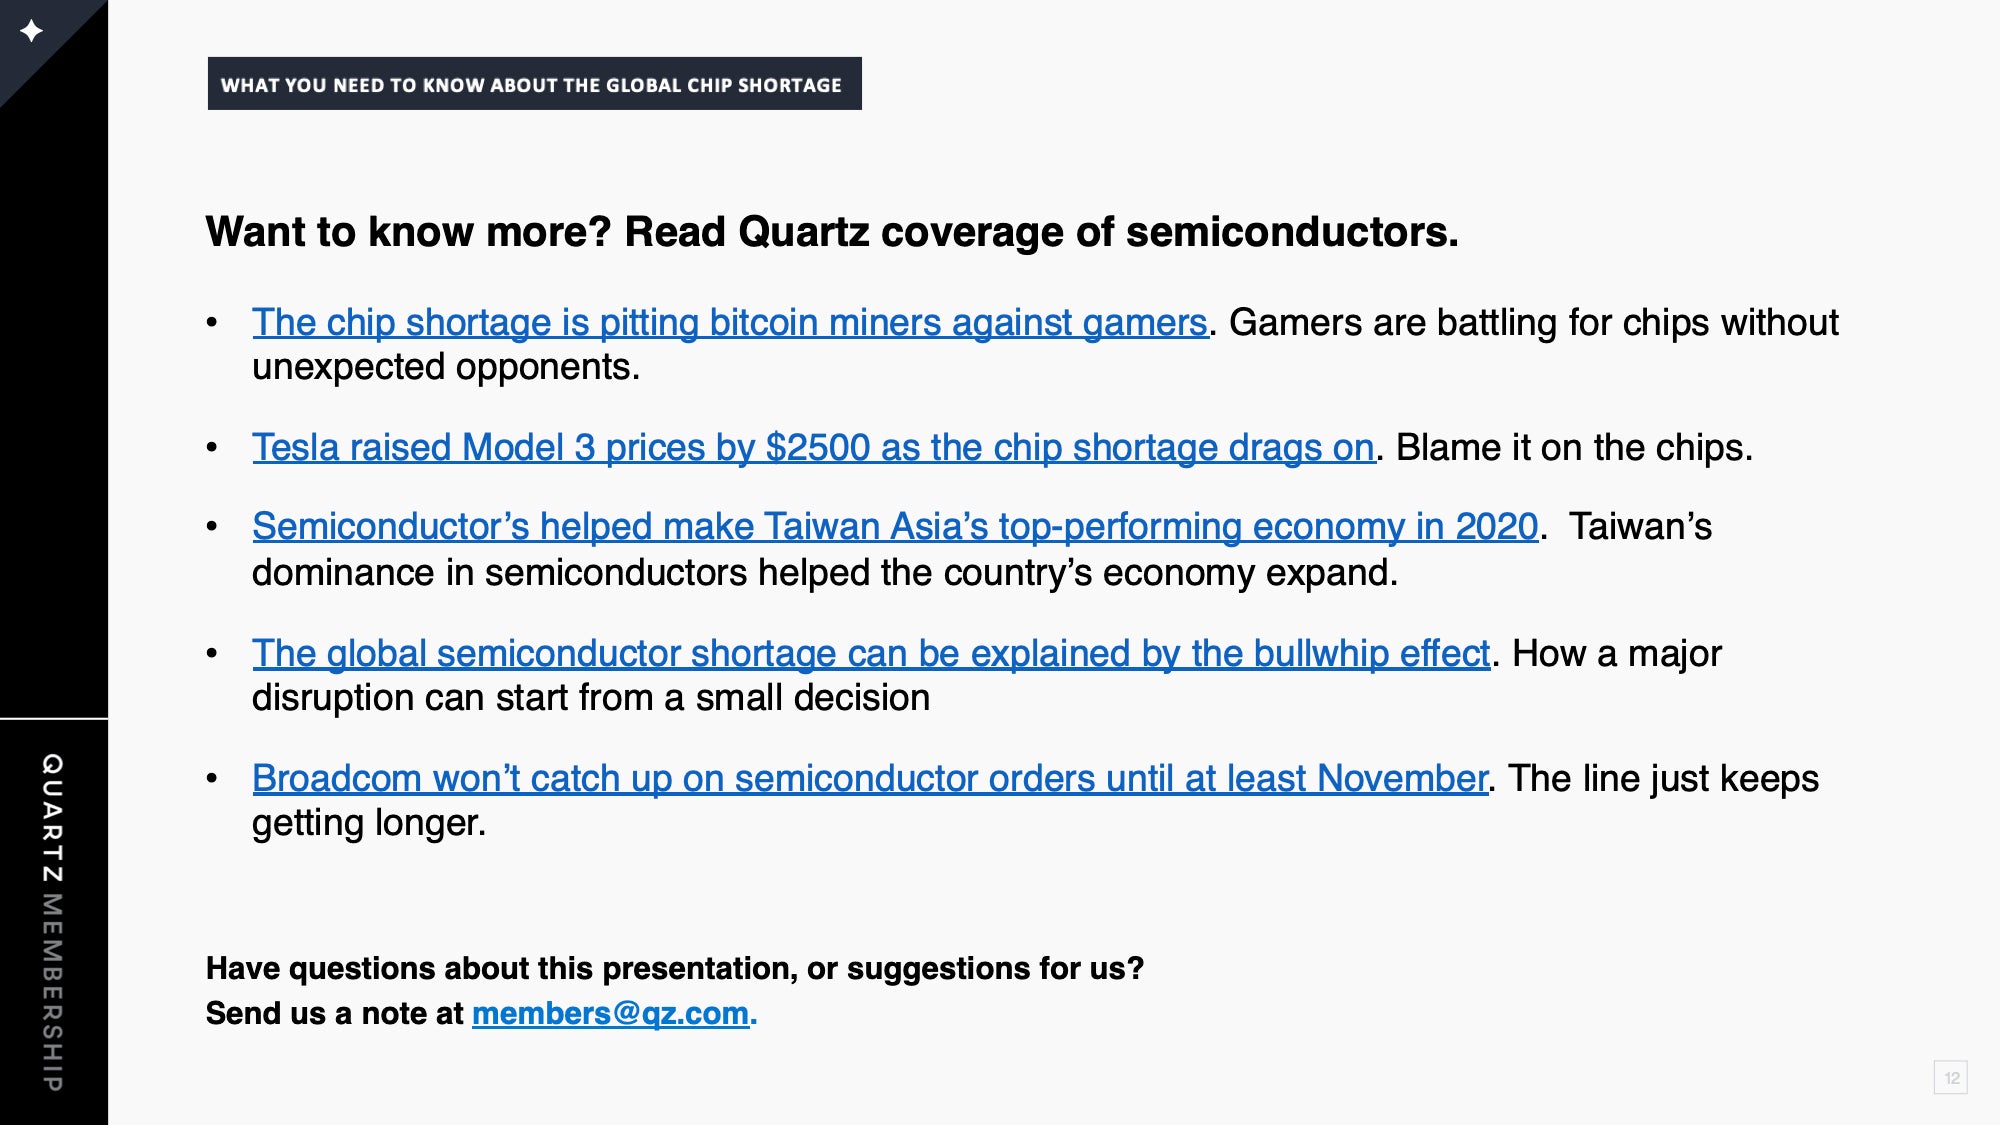Viewport: 2000px width, 1125px height.
Task: Open the Taiwan top-performing economy link
Action: [x=895, y=527]
